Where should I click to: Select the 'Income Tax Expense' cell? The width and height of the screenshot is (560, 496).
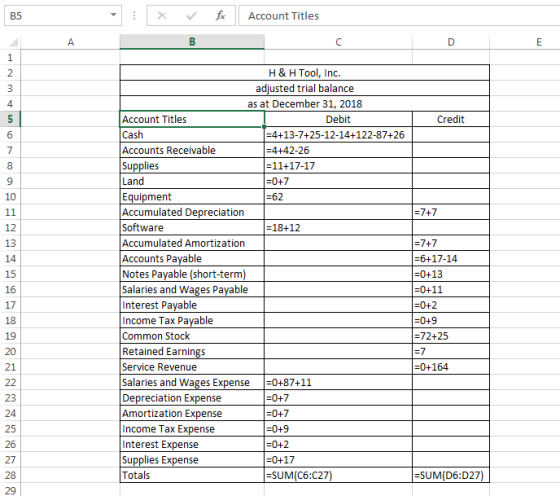[192, 429]
